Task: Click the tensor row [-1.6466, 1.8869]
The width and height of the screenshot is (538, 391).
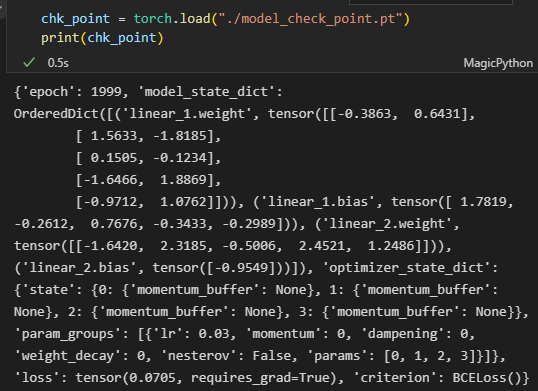Action: (144, 180)
